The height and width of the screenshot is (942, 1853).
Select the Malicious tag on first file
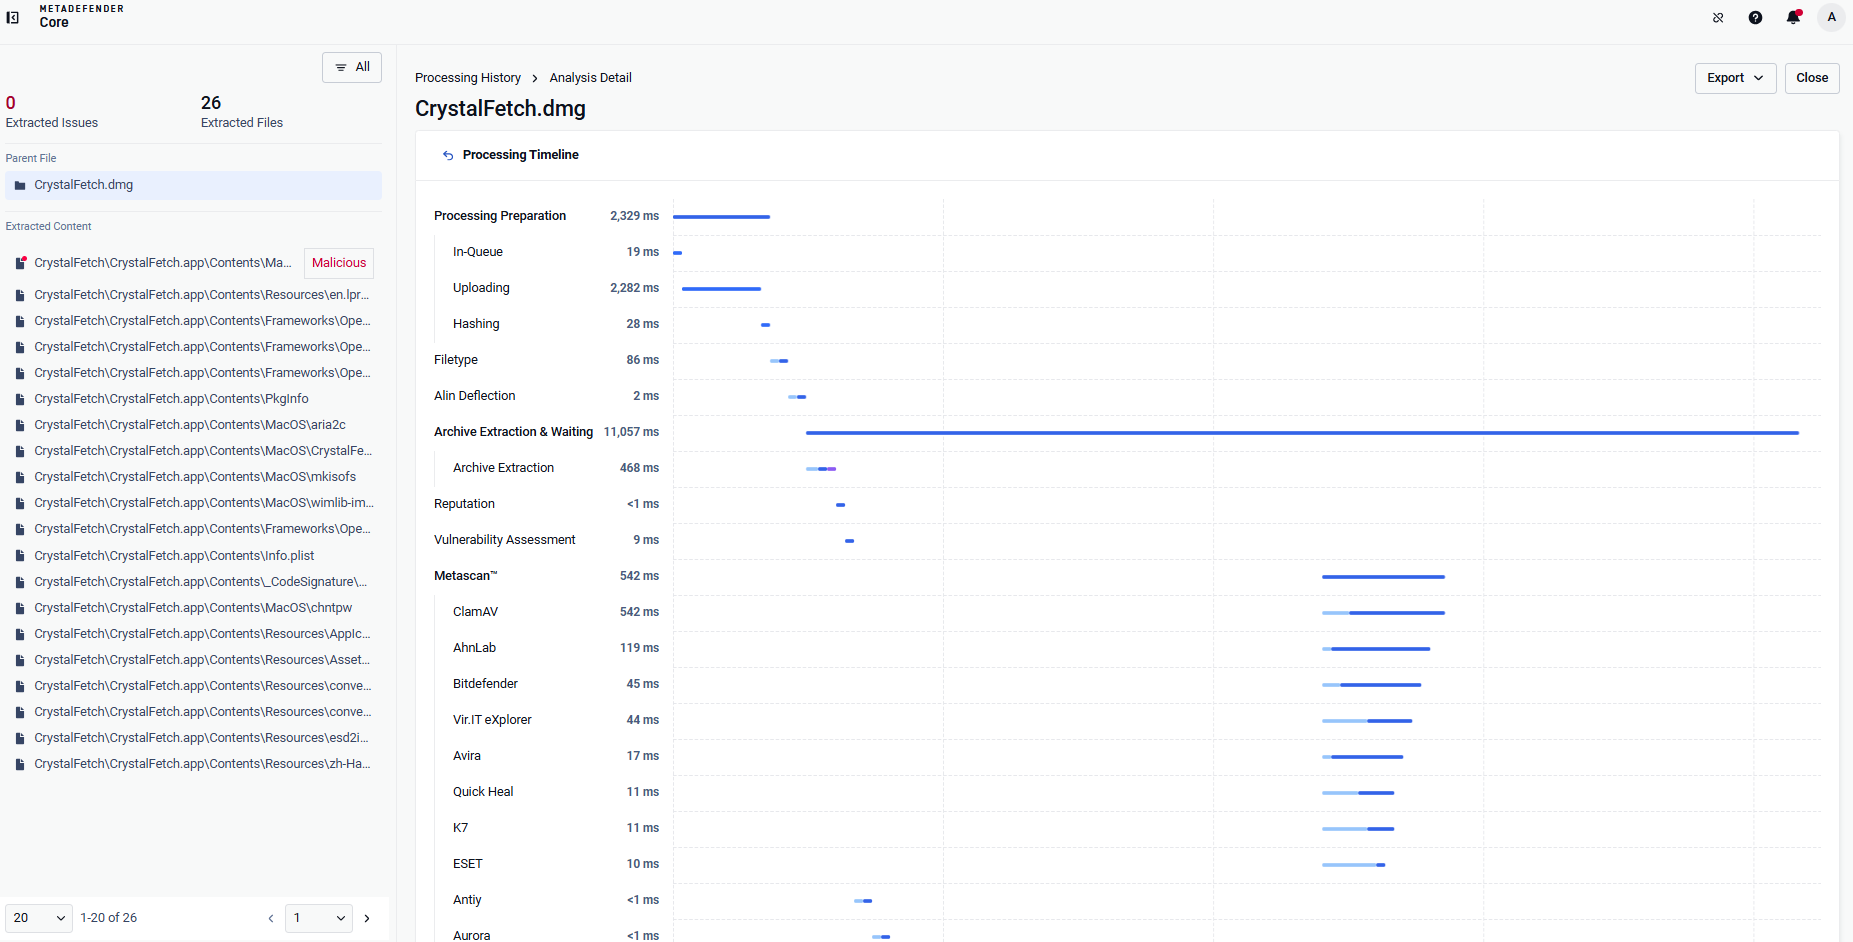coord(339,263)
